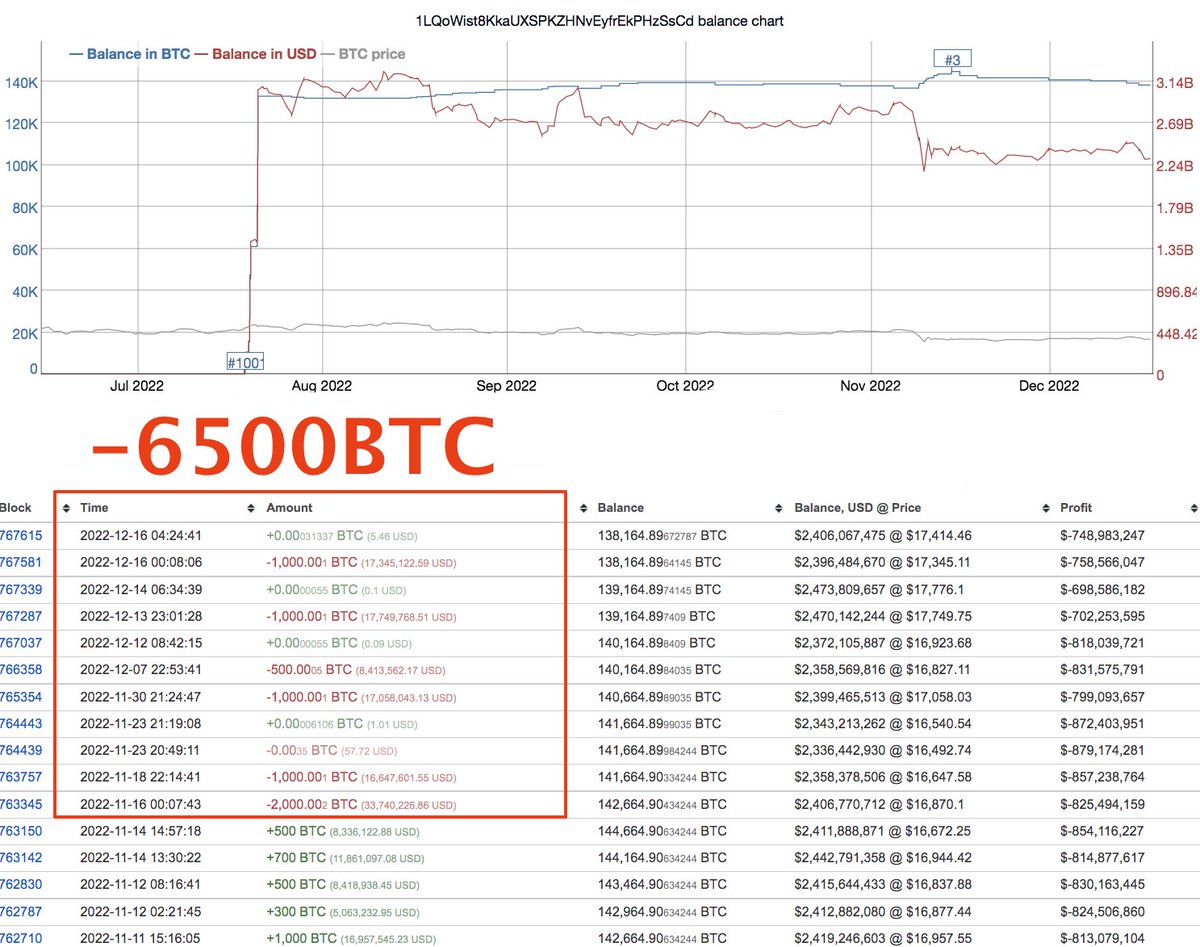Click the Amount column header

289,508
